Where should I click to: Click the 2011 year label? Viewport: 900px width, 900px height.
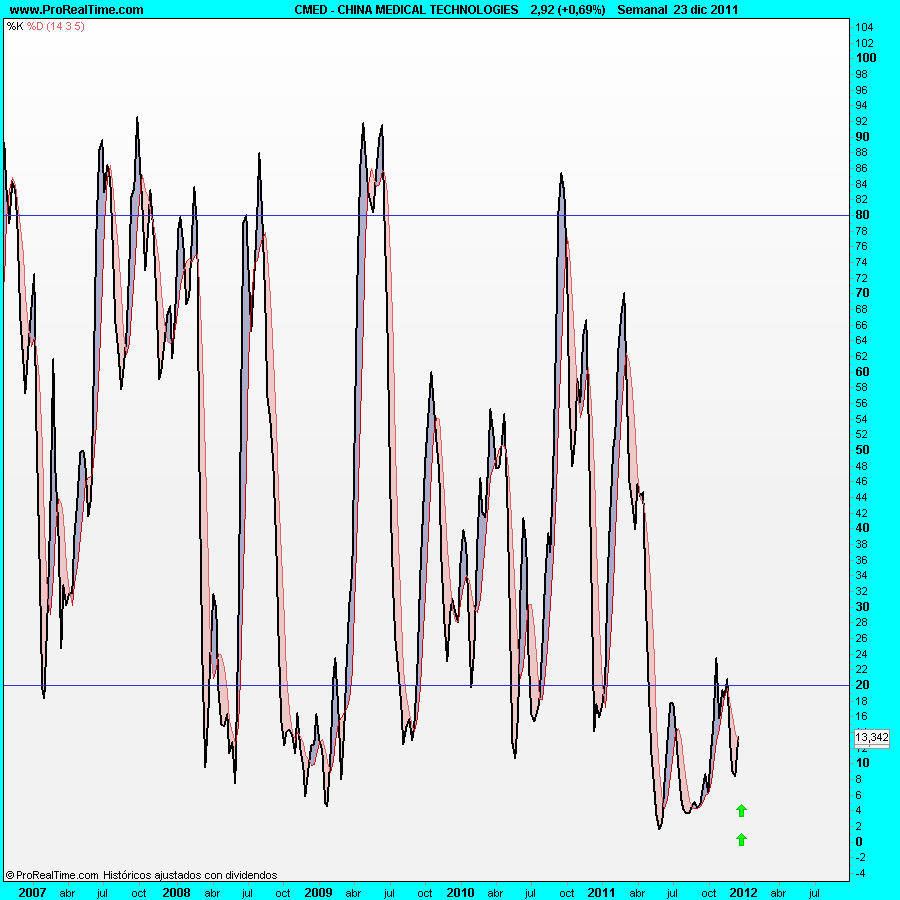pyautogui.click(x=601, y=893)
